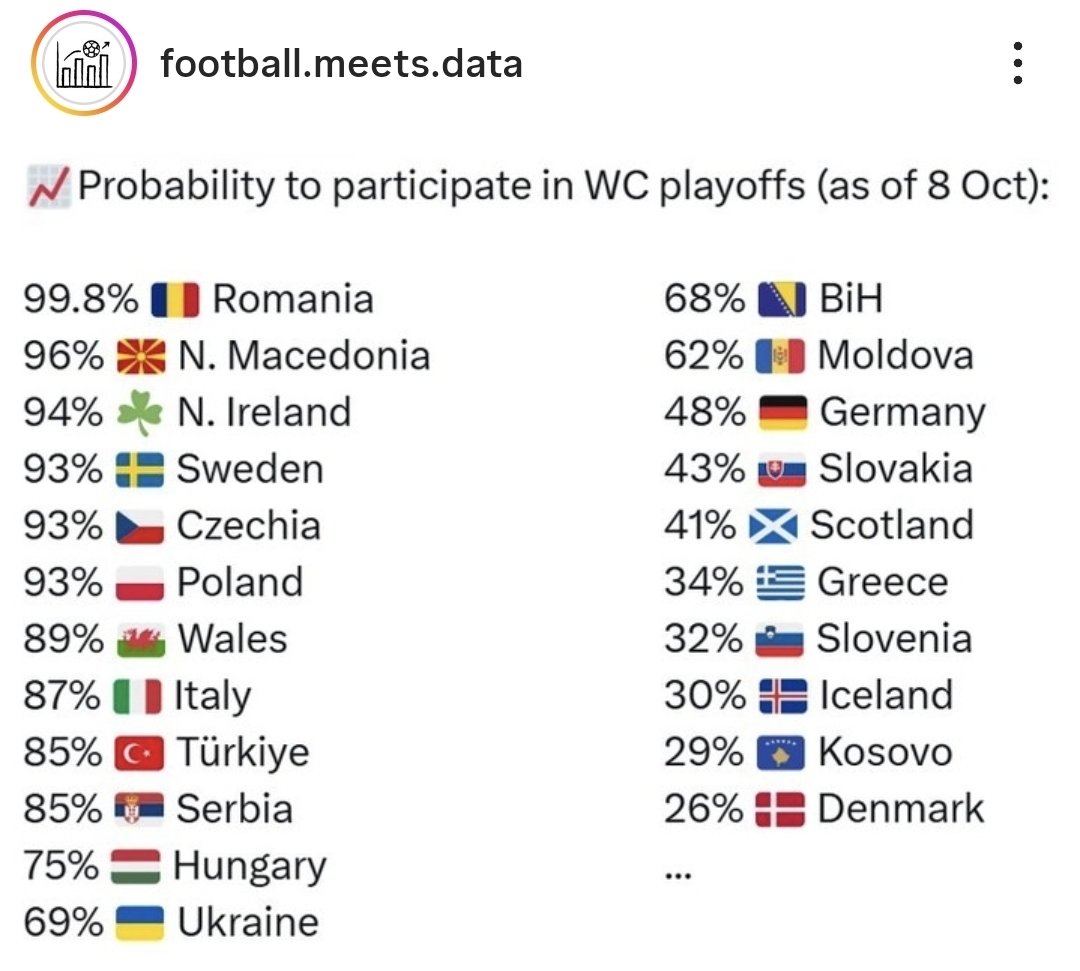Image resolution: width=1080 pixels, height=971 pixels.
Task: Click the Sweden flag icon
Action: tap(140, 470)
